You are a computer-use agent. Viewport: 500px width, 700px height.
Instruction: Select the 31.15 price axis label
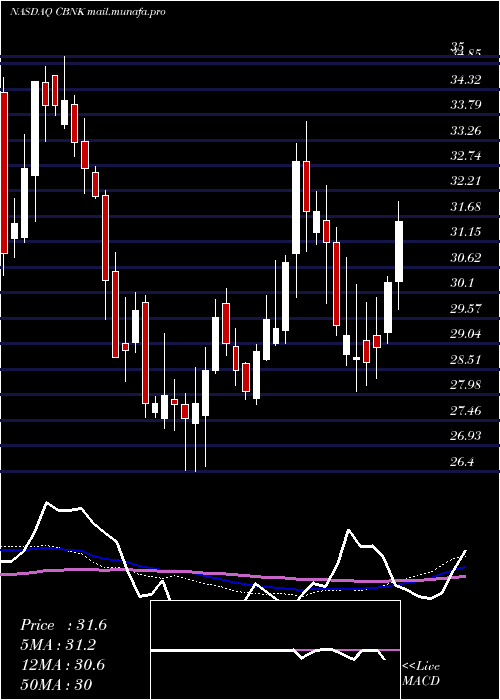466,232
